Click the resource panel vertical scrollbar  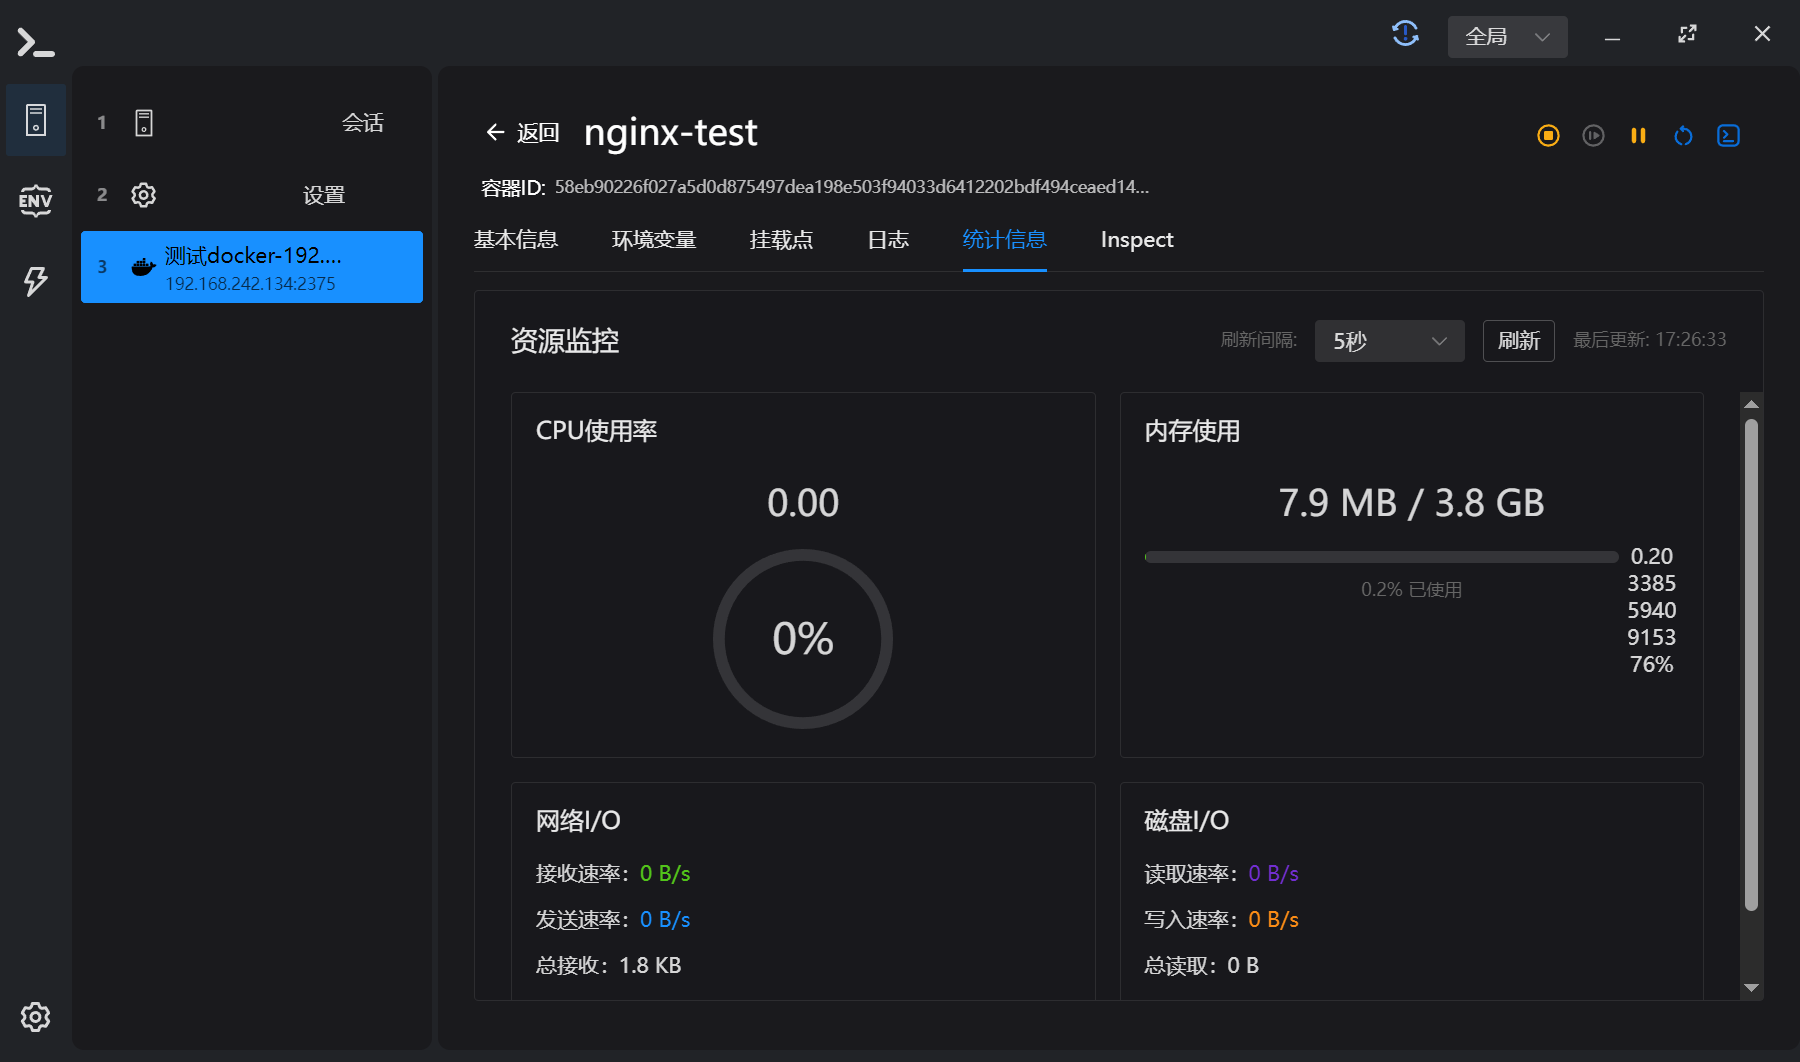pos(1751,664)
